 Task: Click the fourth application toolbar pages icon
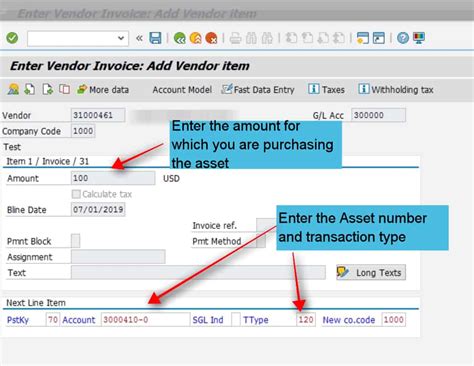pyautogui.click(x=64, y=89)
